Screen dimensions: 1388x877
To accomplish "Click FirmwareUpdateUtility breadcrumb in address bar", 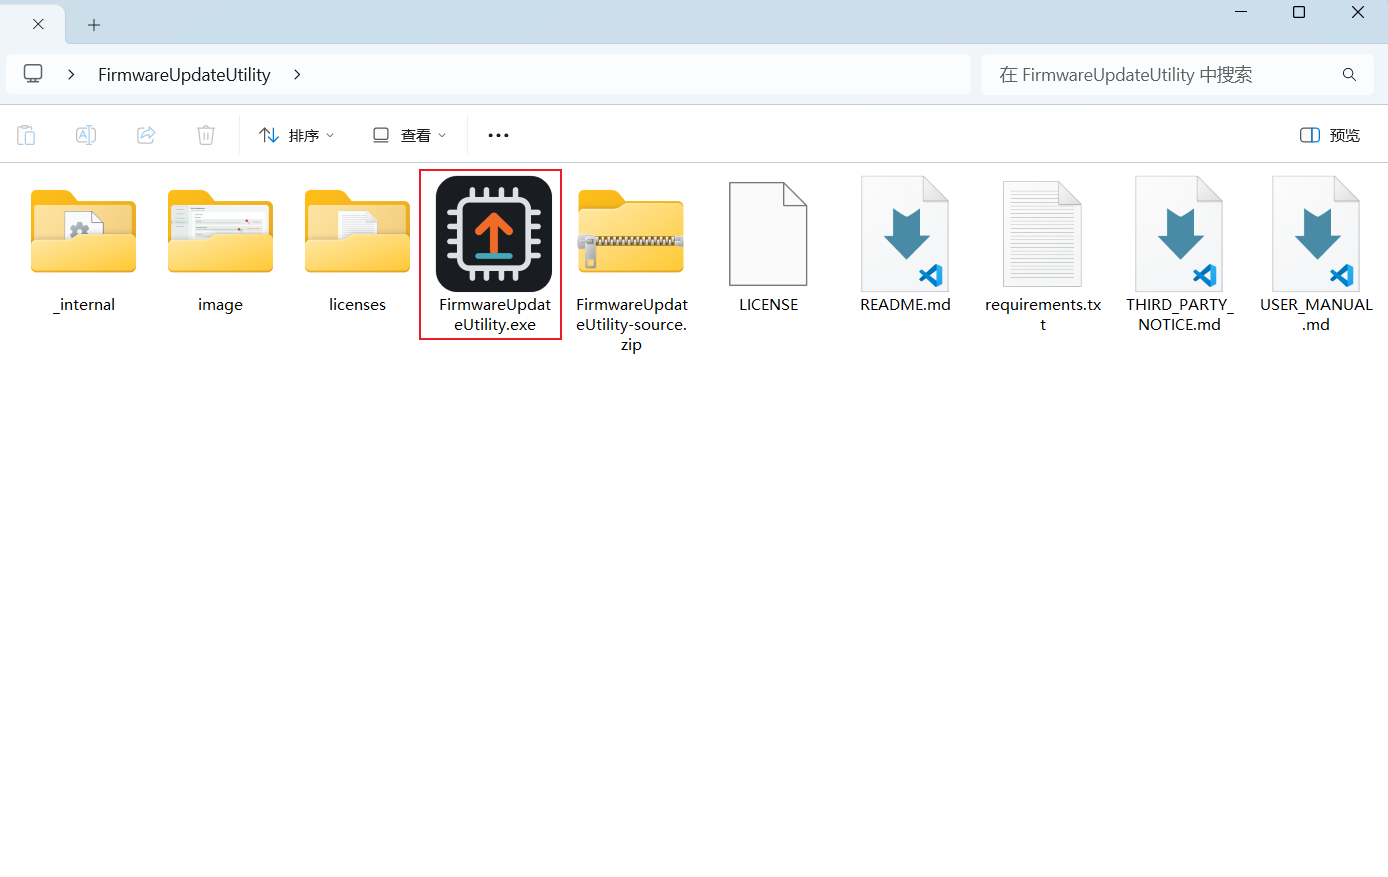I will pos(184,75).
